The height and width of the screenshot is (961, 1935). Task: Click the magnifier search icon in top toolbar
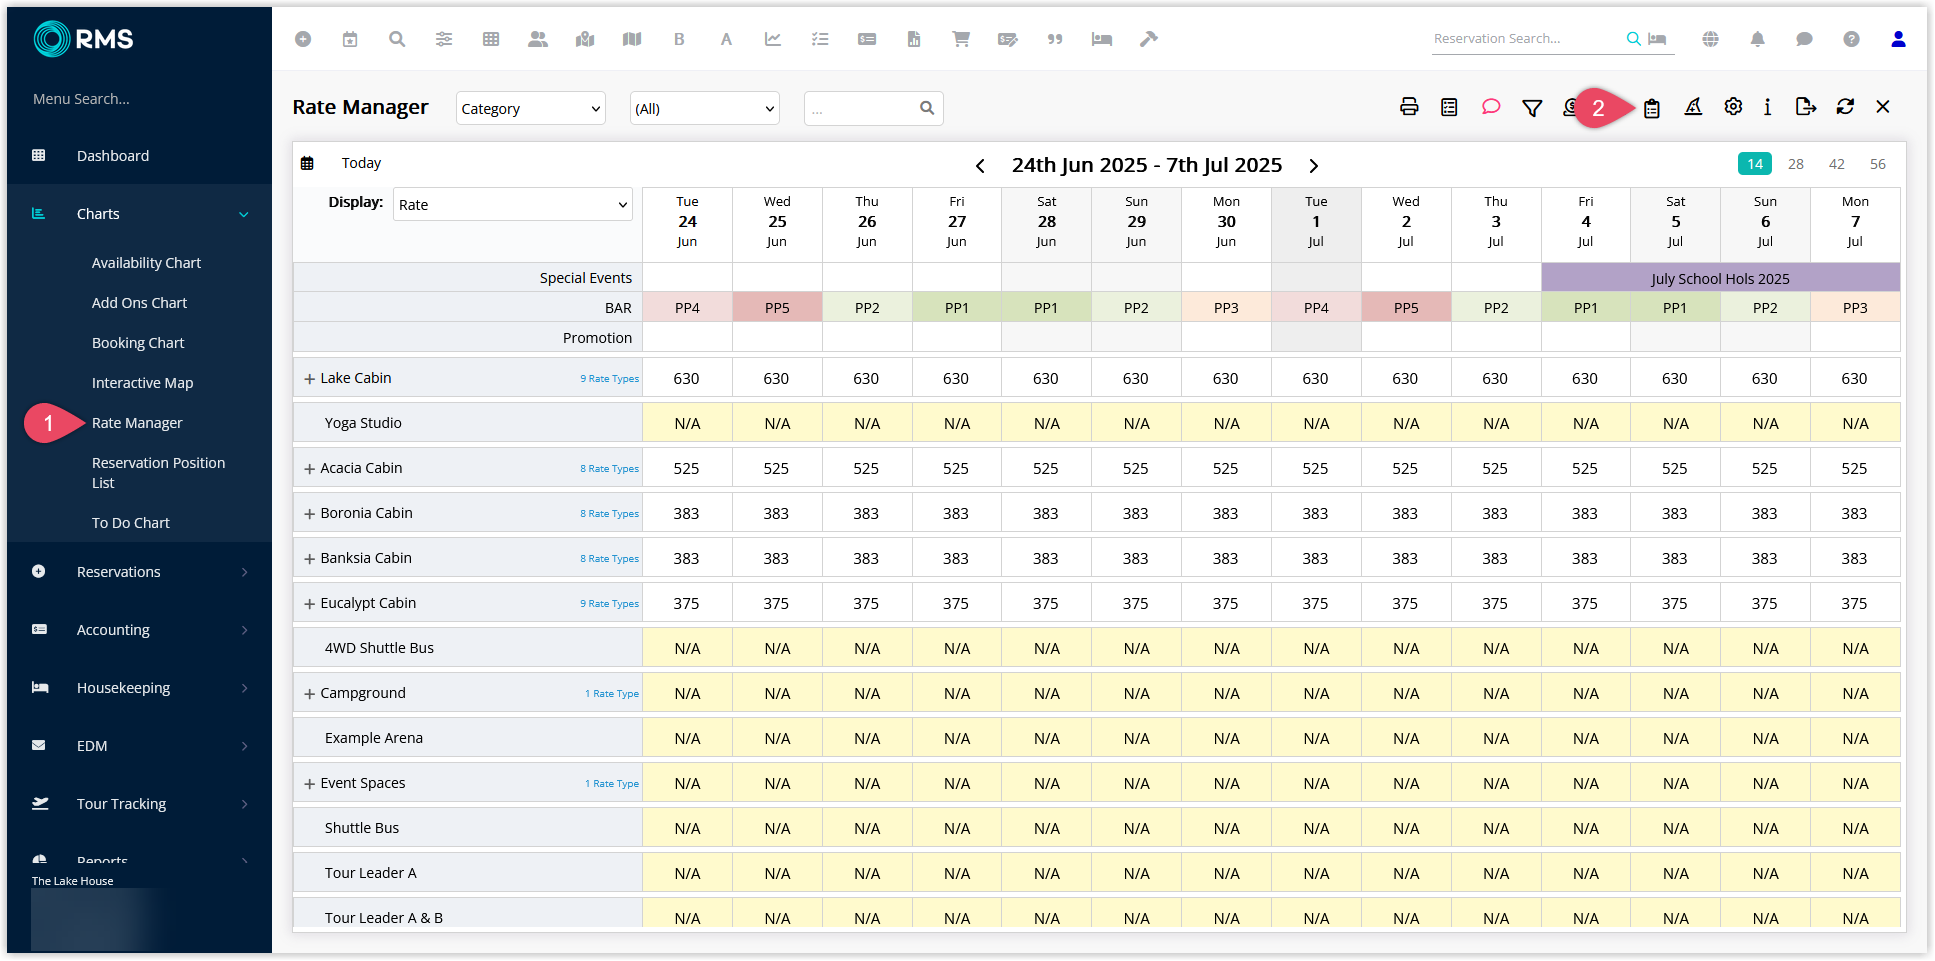(x=397, y=39)
